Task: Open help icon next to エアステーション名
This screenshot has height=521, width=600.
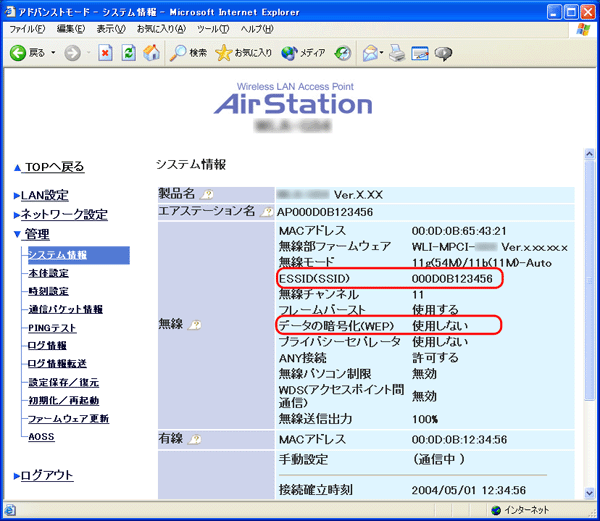Action: (266, 212)
